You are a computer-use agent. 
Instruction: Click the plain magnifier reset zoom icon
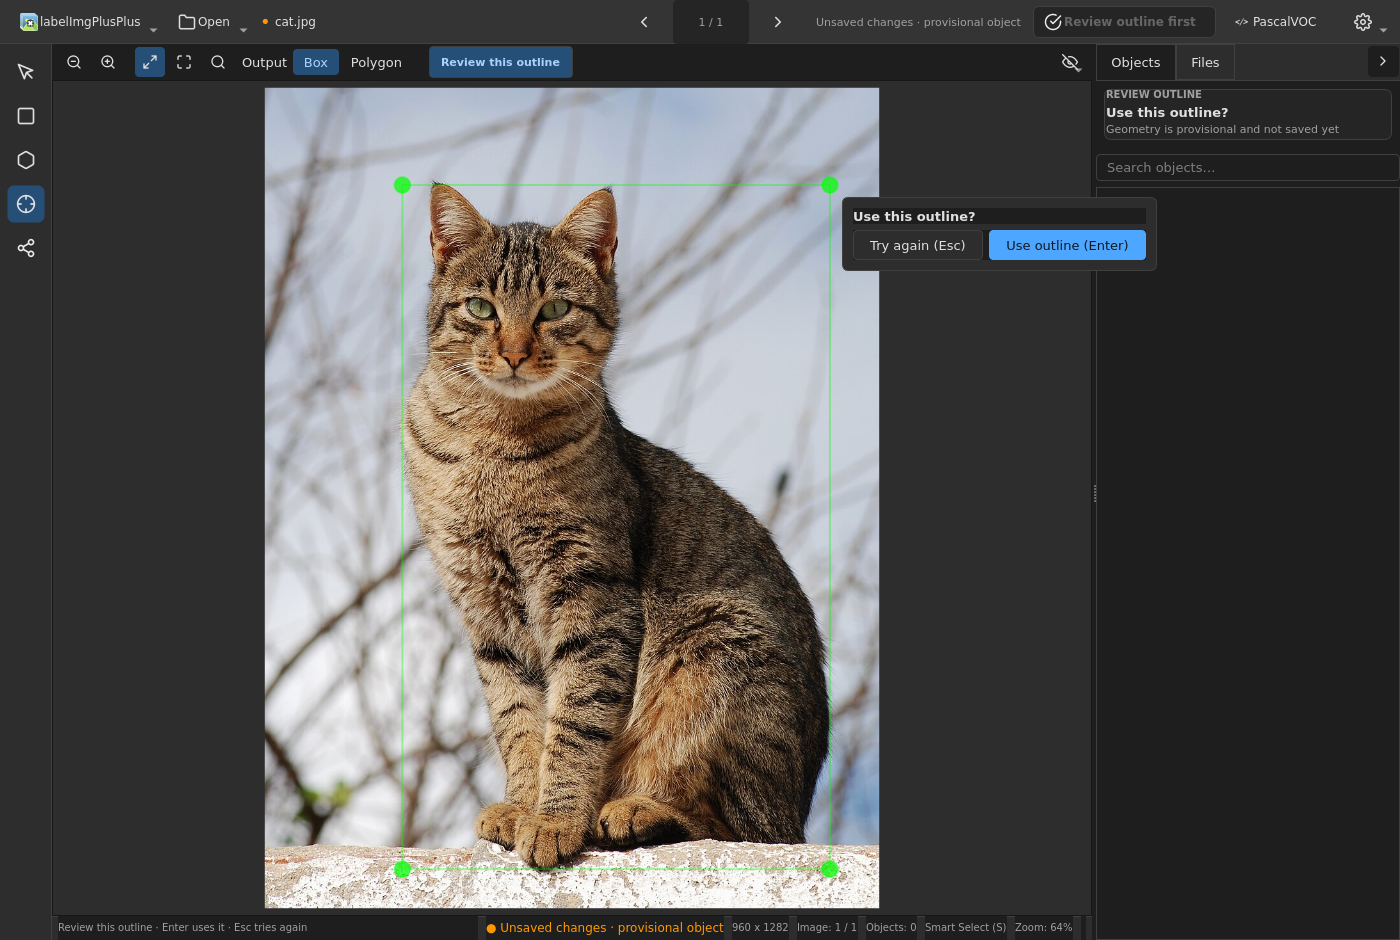[x=218, y=62]
